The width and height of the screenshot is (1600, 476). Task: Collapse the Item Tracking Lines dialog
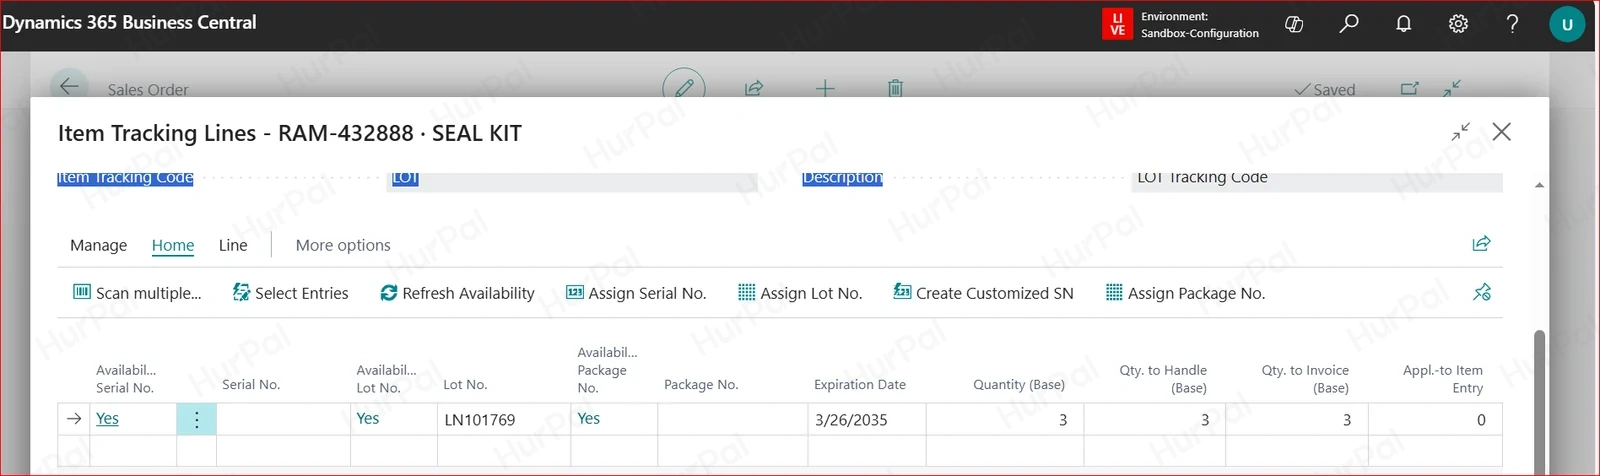tap(1461, 131)
